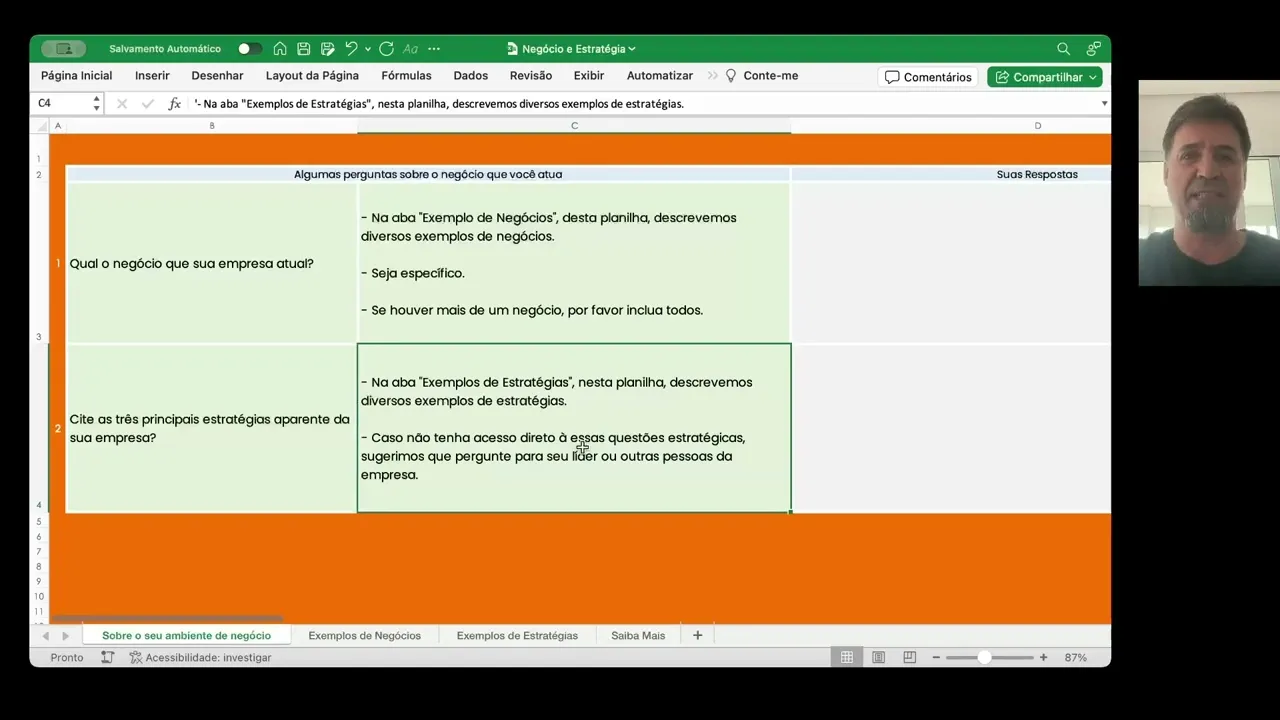The height and width of the screenshot is (720, 1280).
Task: Click the Save floppy disk icon
Action: tap(304, 49)
